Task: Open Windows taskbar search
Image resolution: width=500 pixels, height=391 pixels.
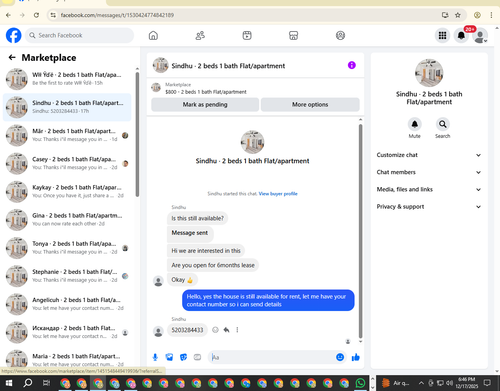Action: [x=28, y=383]
